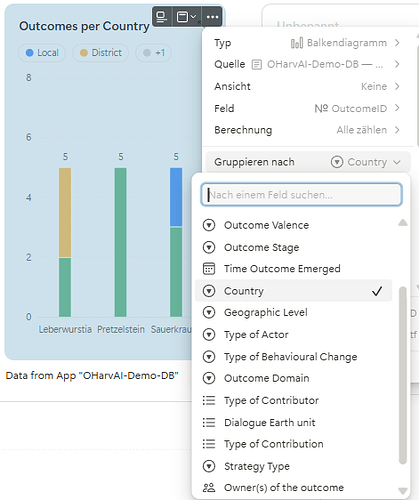
Task: Toggle the Local legend series
Action: pos(42,53)
